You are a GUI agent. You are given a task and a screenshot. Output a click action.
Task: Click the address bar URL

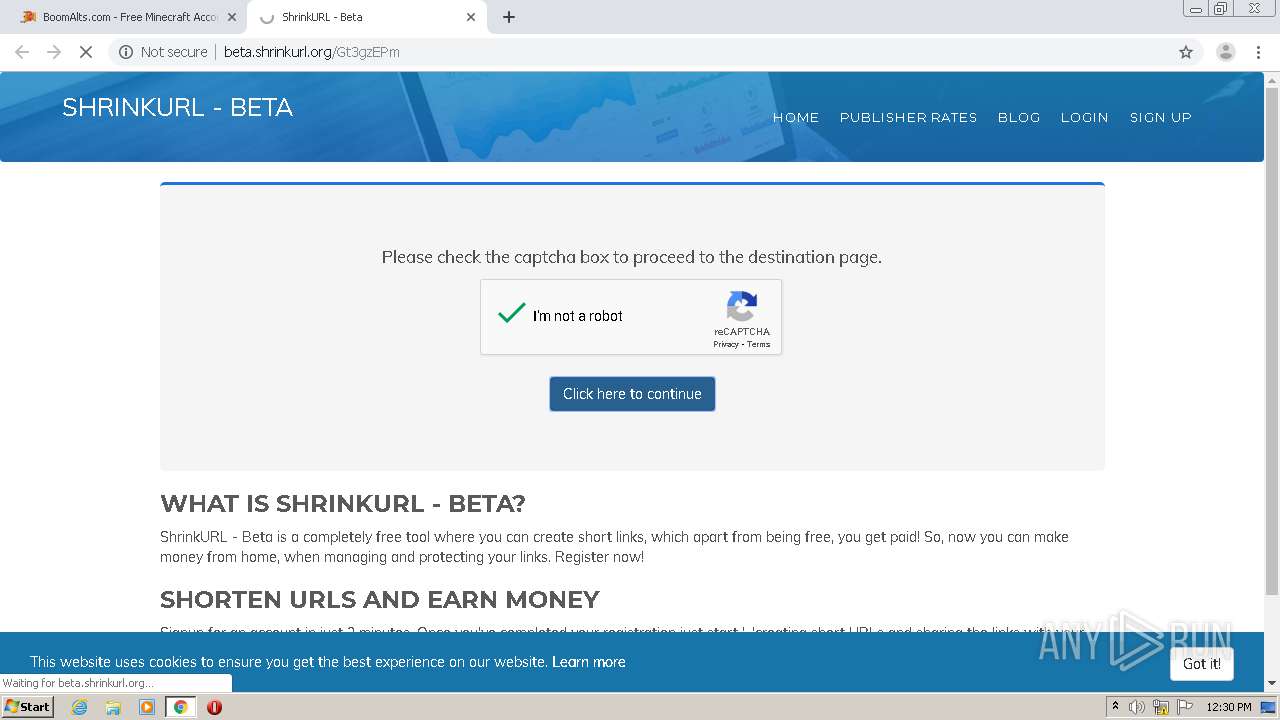point(312,52)
